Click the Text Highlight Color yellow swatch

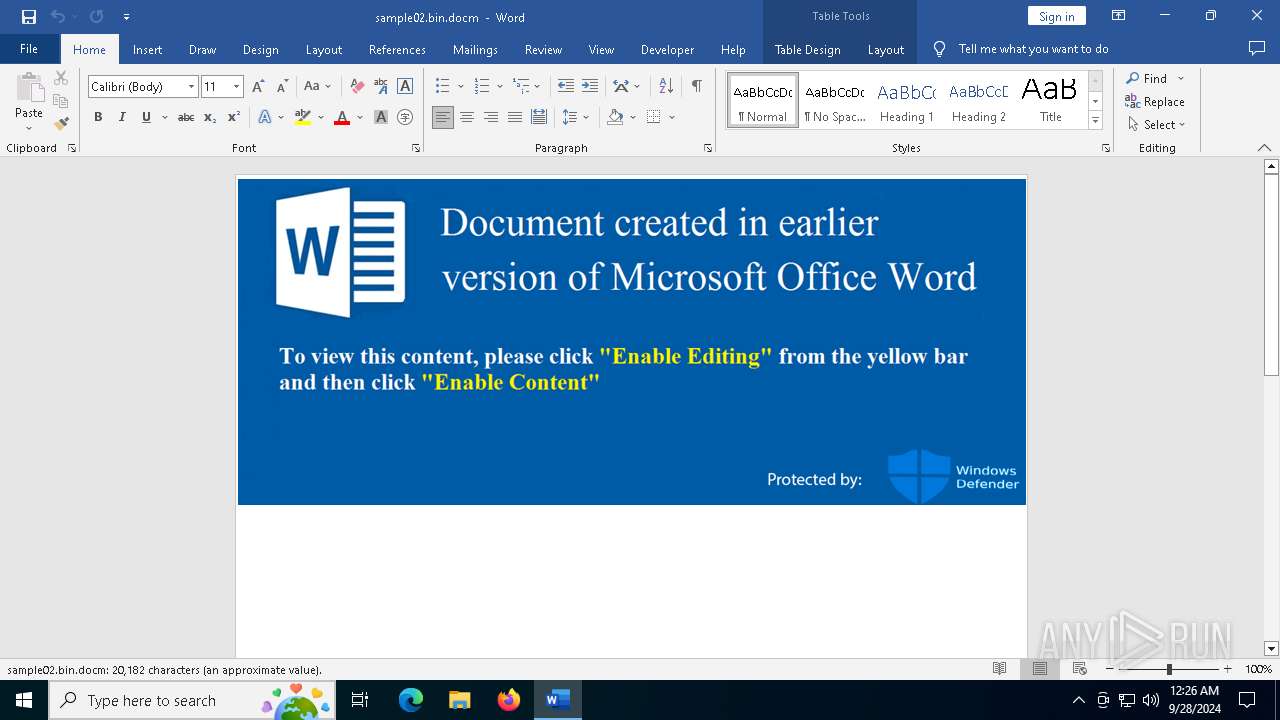(303, 117)
